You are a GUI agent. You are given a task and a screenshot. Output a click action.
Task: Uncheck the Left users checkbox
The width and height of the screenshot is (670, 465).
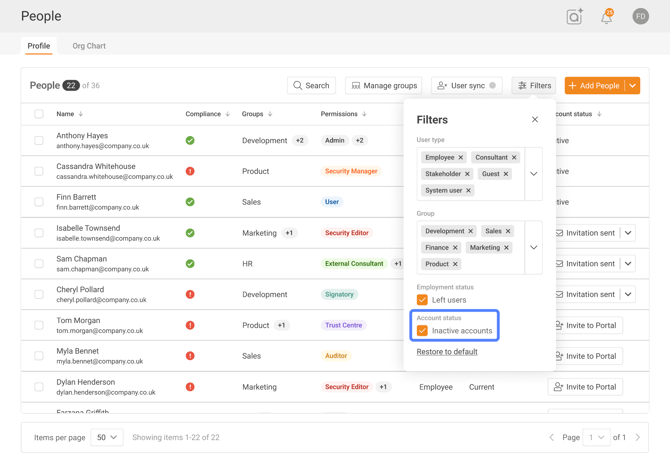coord(422,300)
